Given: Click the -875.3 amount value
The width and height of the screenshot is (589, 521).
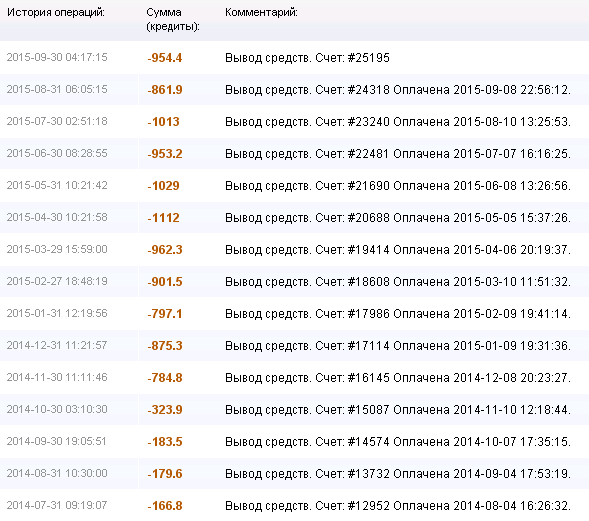Looking at the screenshot, I should coord(165,345).
